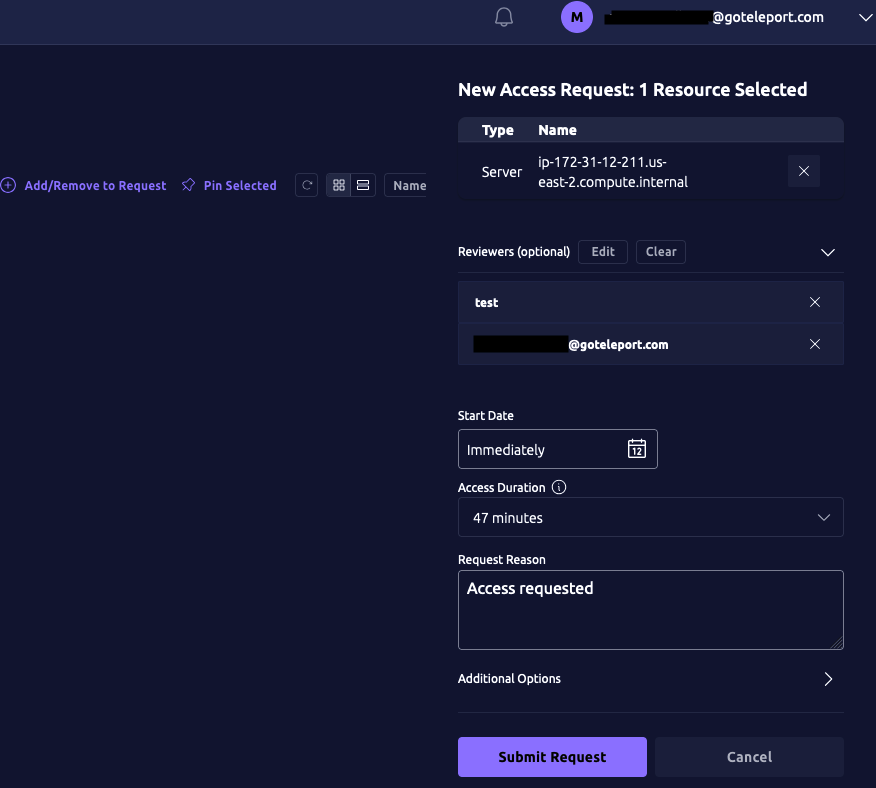Click the notification bell icon
The height and width of the screenshot is (788, 876).
504,17
